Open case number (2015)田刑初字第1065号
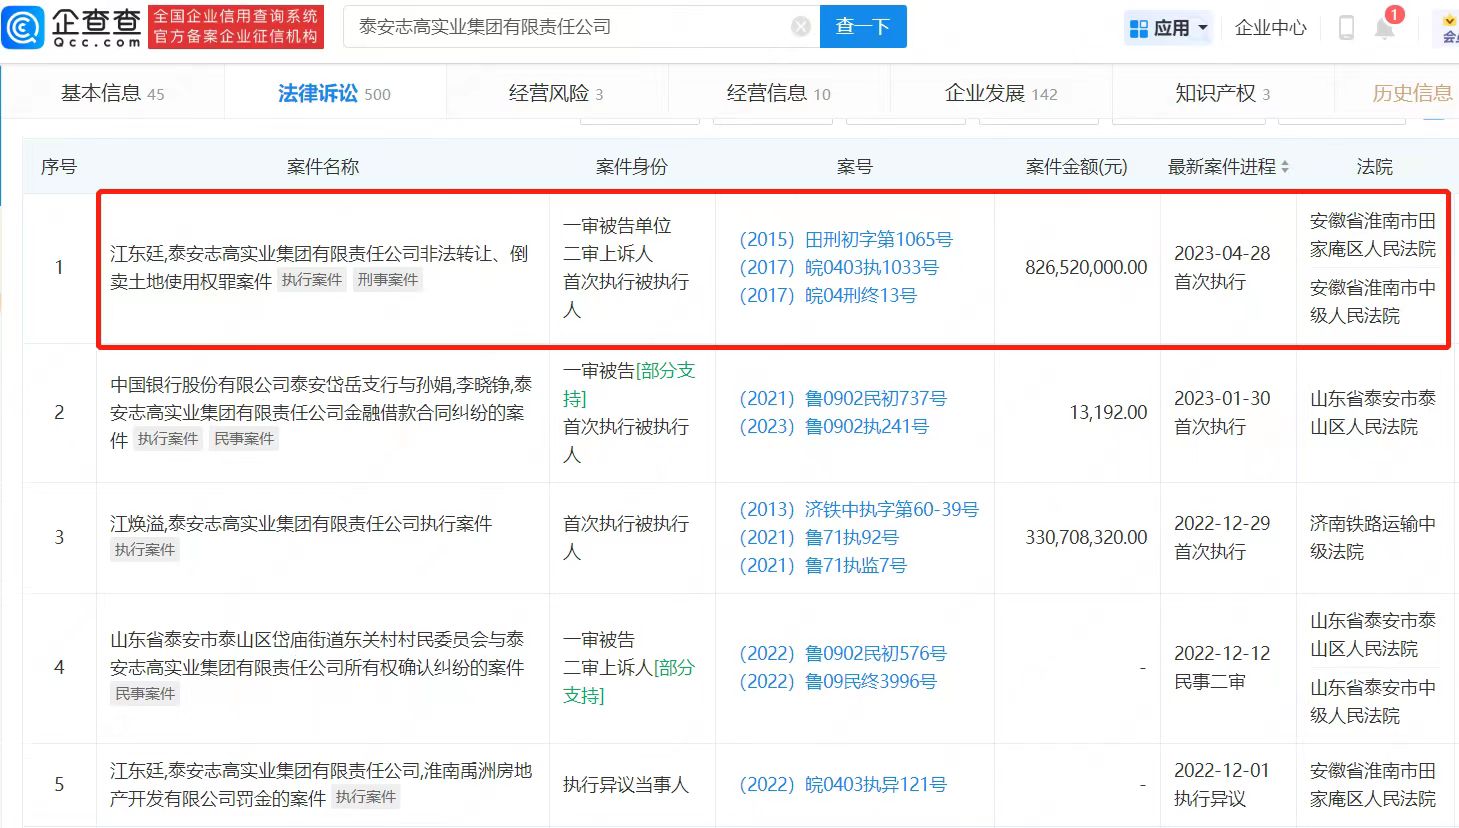 (846, 240)
